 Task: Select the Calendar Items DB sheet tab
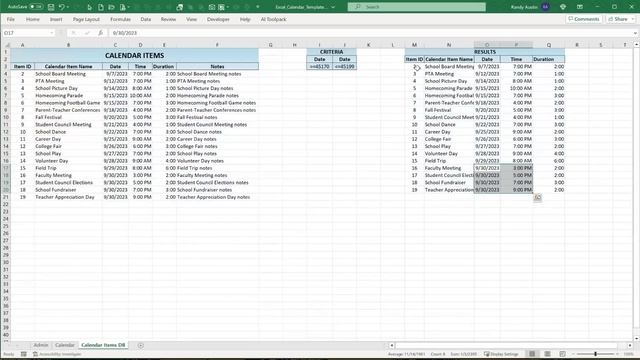tap(103, 345)
